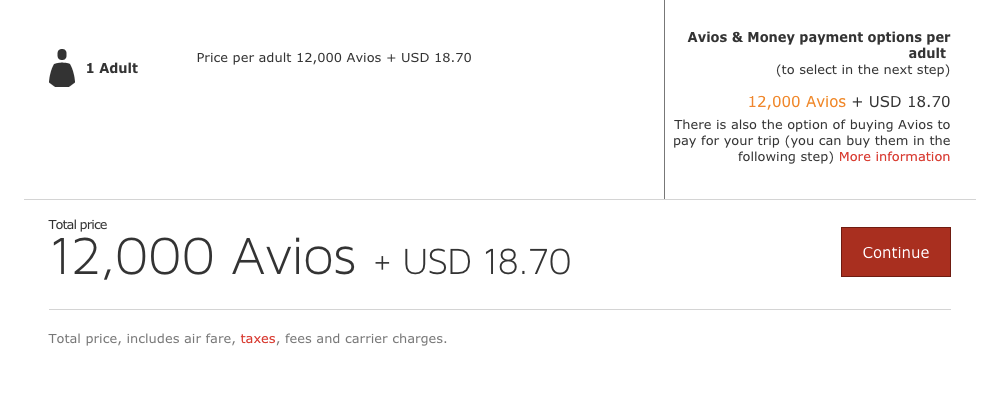Viewport: 1000px width, 405px height.
Task: Click the "Total price, includes air fare" text
Action: pos(142,339)
